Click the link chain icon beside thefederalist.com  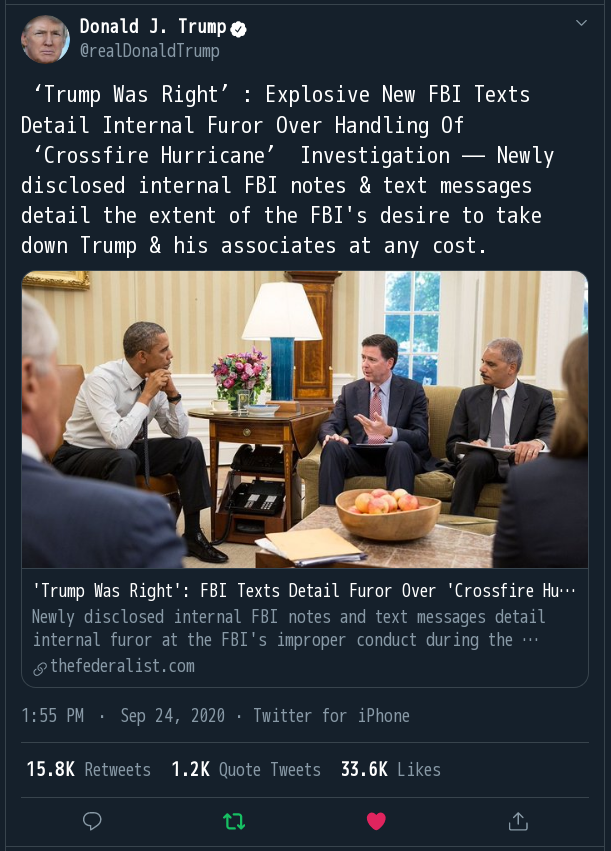click(40, 667)
